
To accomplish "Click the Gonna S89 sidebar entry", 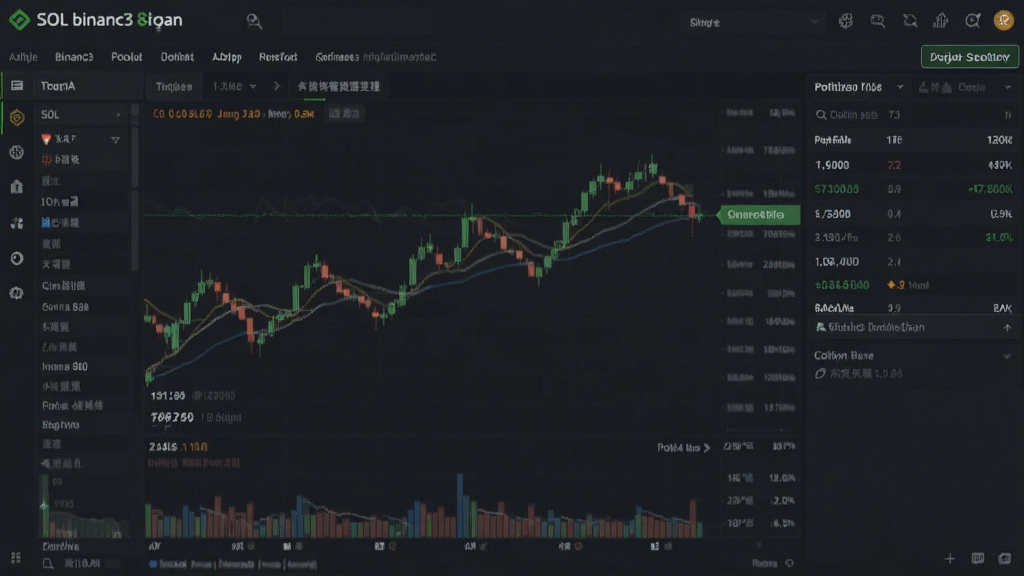I will (x=65, y=307).
